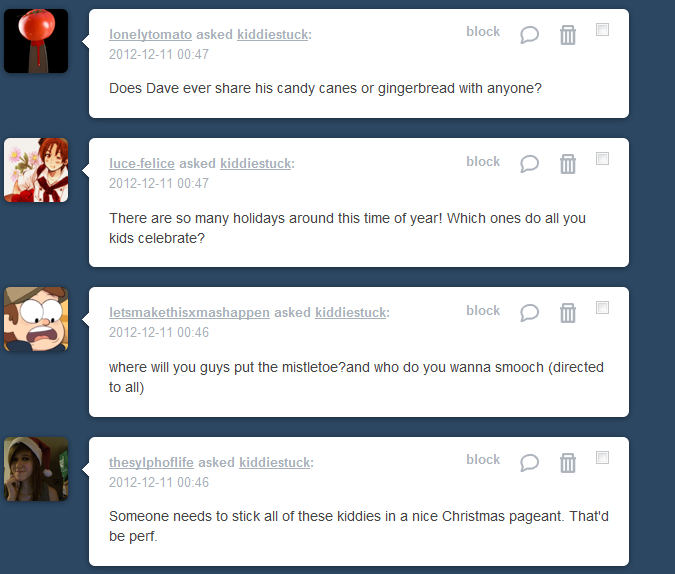Open the reply bubble on lonelytomato's ask
Image resolution: width=675 pixels, height=574 pixels.
click(529, 35)
